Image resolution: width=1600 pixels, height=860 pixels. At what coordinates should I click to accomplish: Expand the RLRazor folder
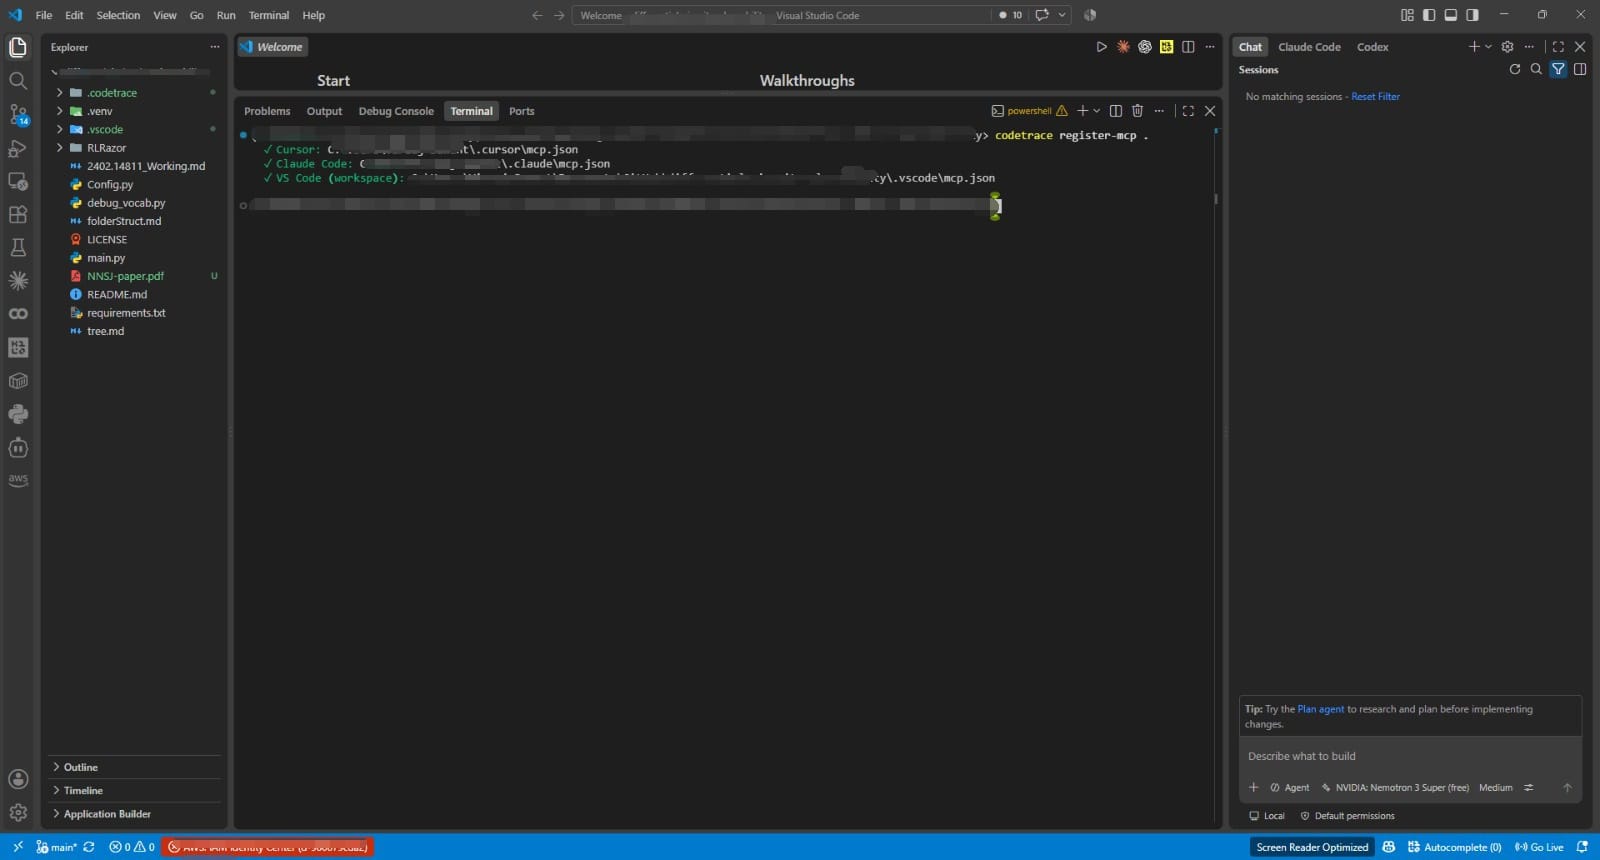coord(106,148)
